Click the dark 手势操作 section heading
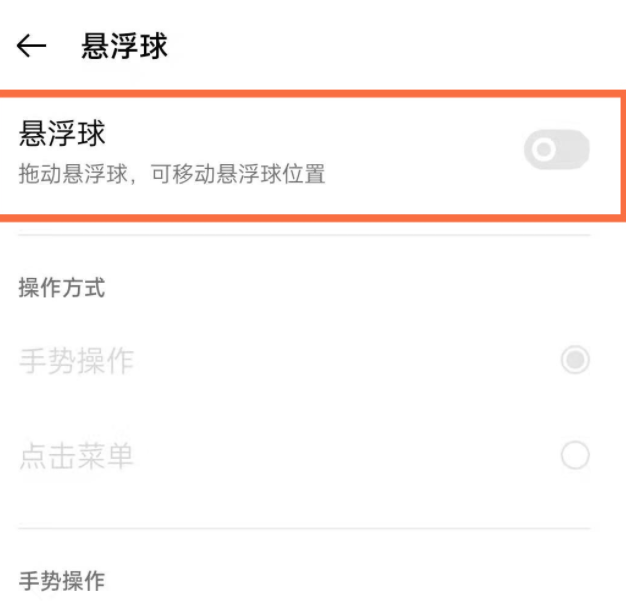626x604 pixels. (62, 579)
